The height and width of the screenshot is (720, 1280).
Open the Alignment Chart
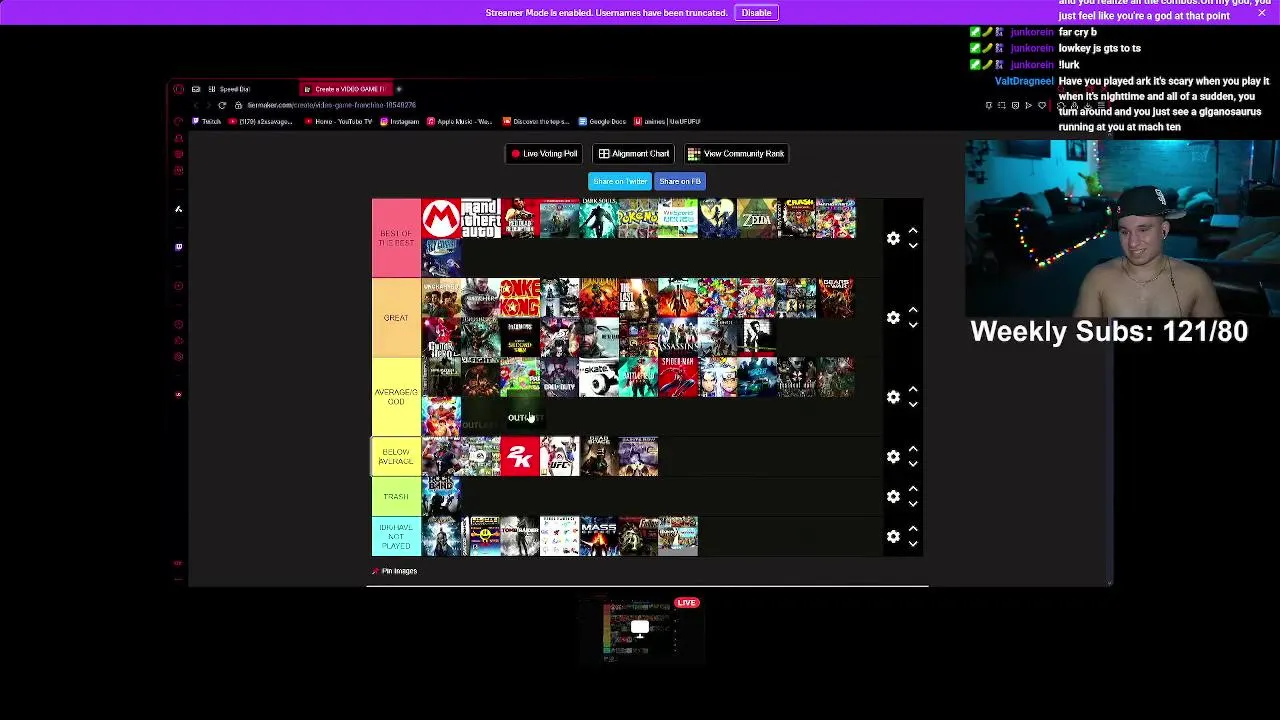click(x=634, y=154)
